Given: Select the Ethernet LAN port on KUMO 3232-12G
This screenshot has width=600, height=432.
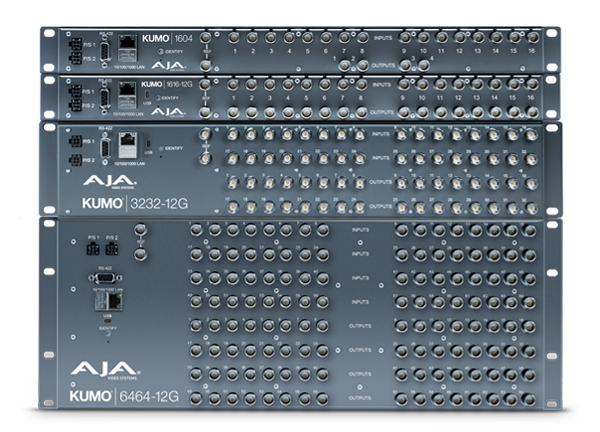Looking at the screenshot, I should (x=127, y=145).
